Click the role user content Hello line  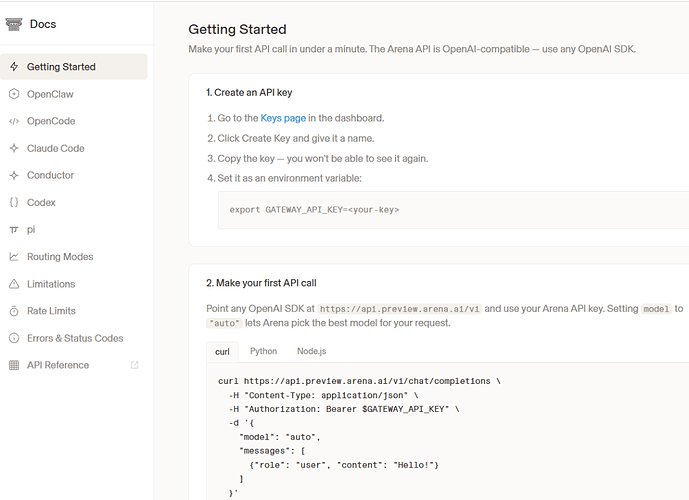coord(344,465)
